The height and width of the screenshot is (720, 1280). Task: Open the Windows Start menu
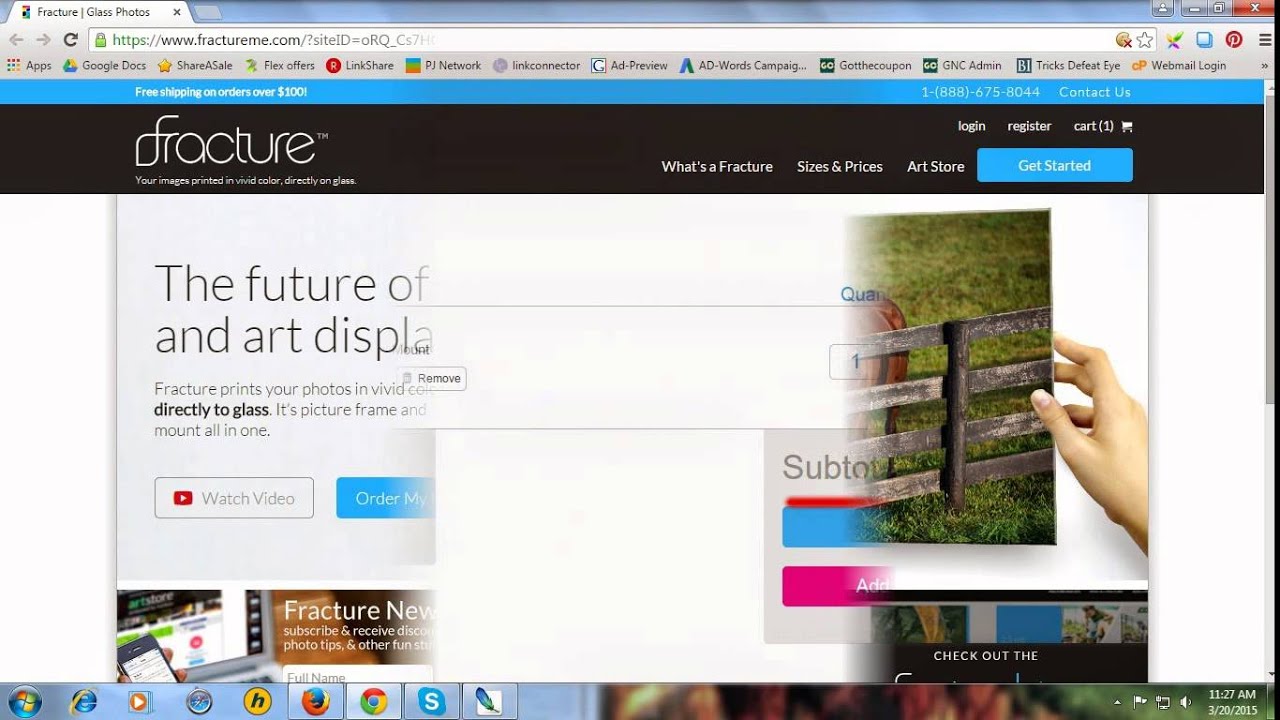24,702
